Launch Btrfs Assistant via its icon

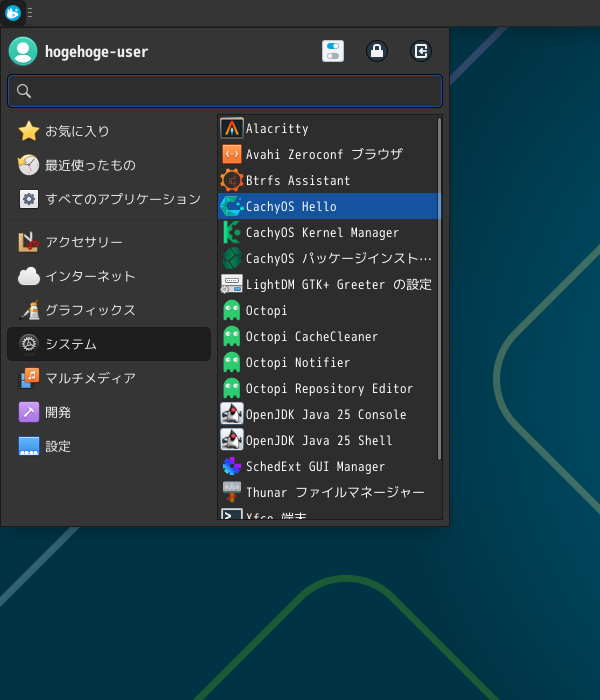point(232,180)
